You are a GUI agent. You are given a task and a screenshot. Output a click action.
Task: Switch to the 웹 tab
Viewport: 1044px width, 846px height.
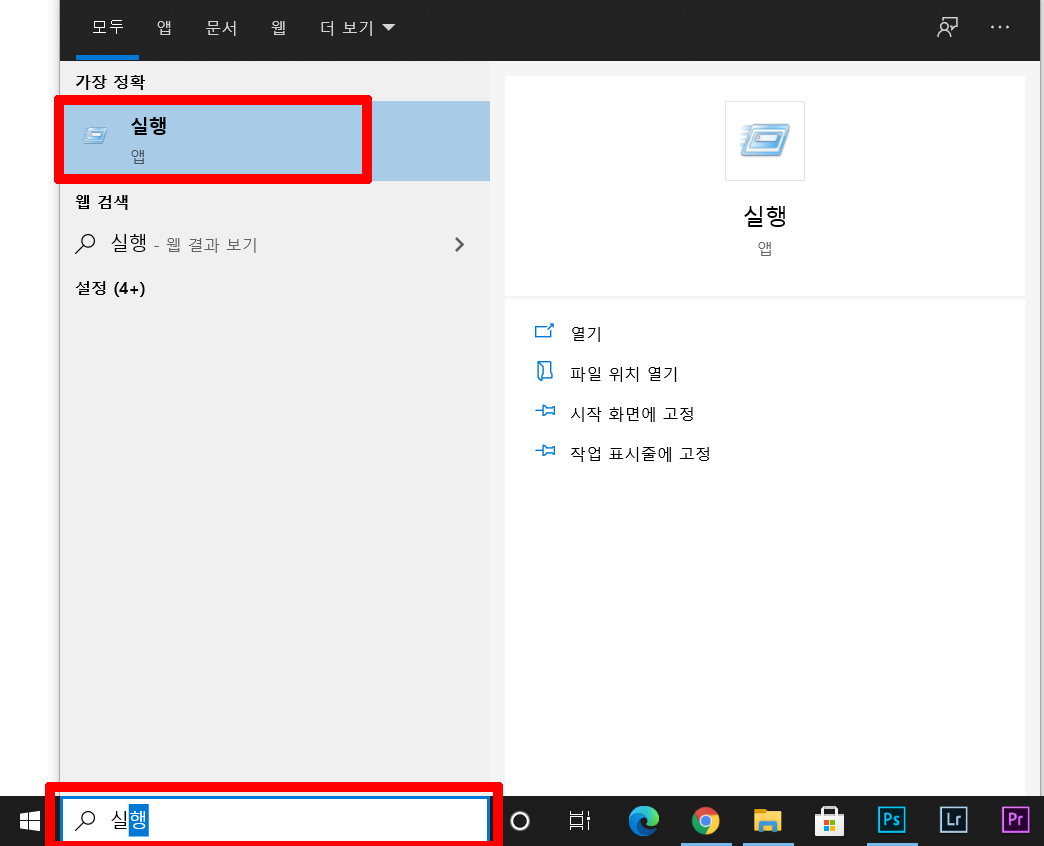tap(278, 27)
